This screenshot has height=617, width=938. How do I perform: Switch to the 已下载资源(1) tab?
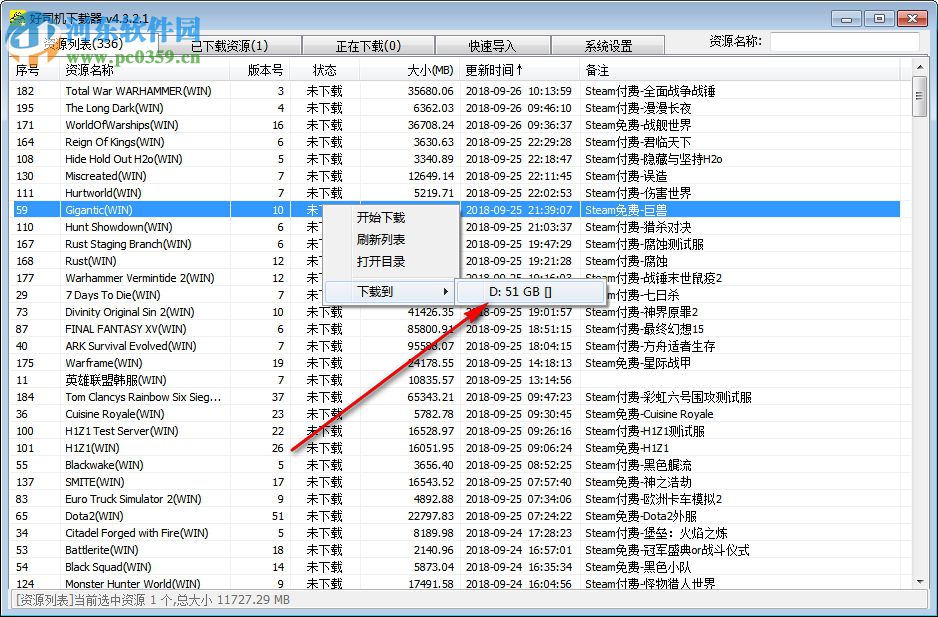pos(230,45)
